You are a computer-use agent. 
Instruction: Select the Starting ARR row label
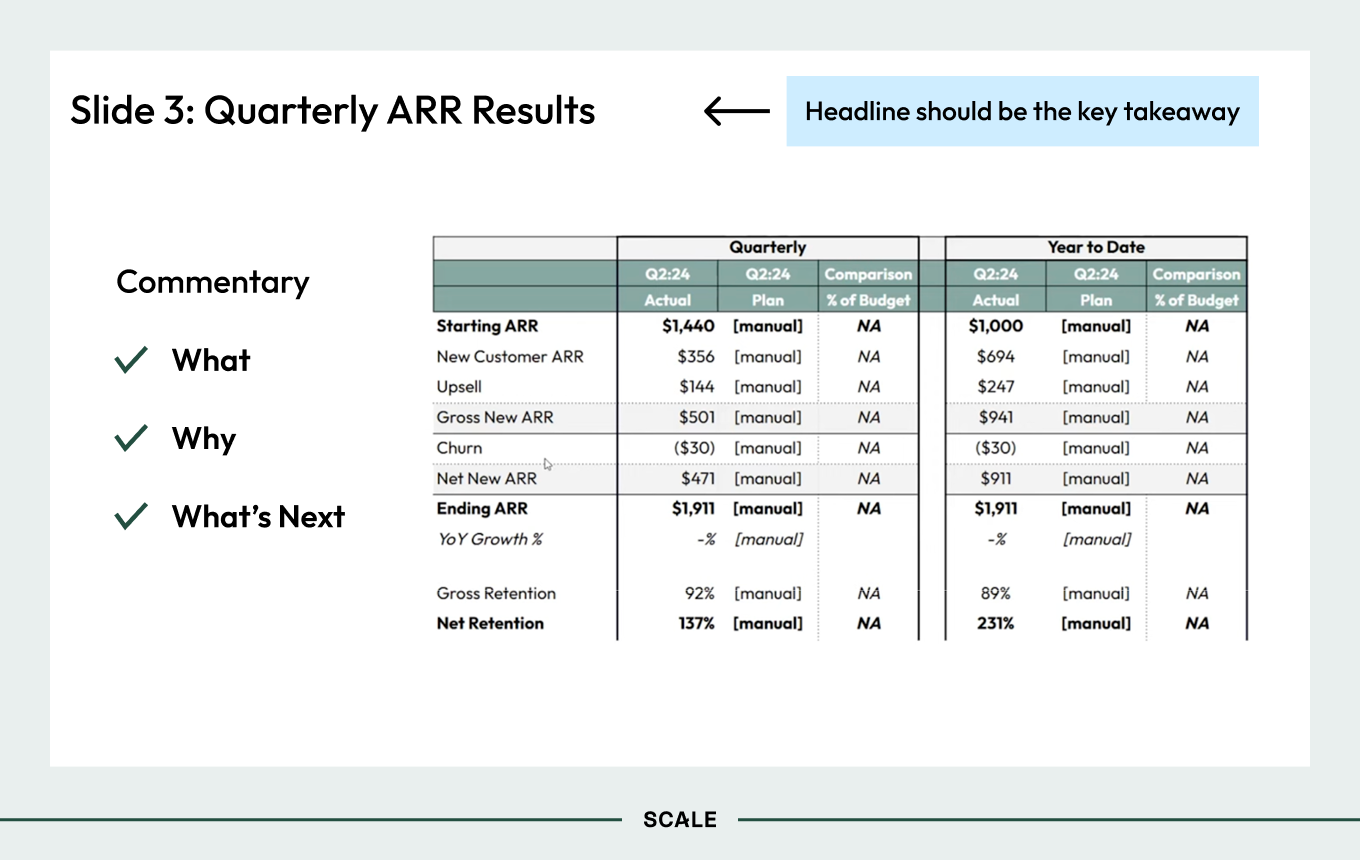click(x=483, y=326)
